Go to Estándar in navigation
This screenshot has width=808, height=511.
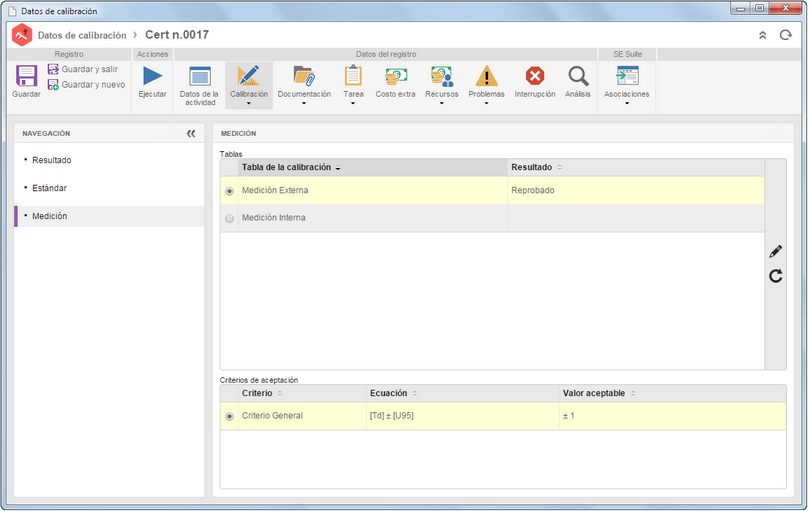click(x=49, y=188)
